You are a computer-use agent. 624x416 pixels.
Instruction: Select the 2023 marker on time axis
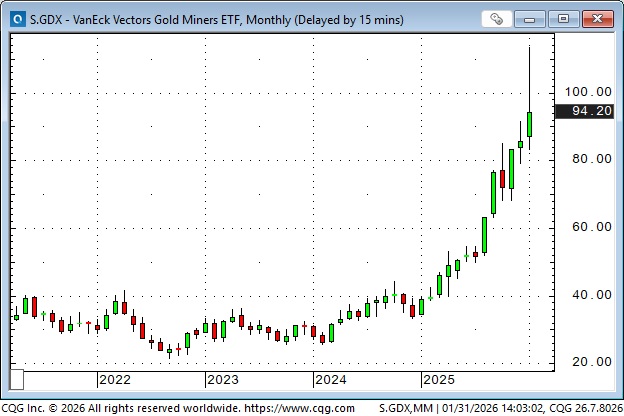coord(222,380)
